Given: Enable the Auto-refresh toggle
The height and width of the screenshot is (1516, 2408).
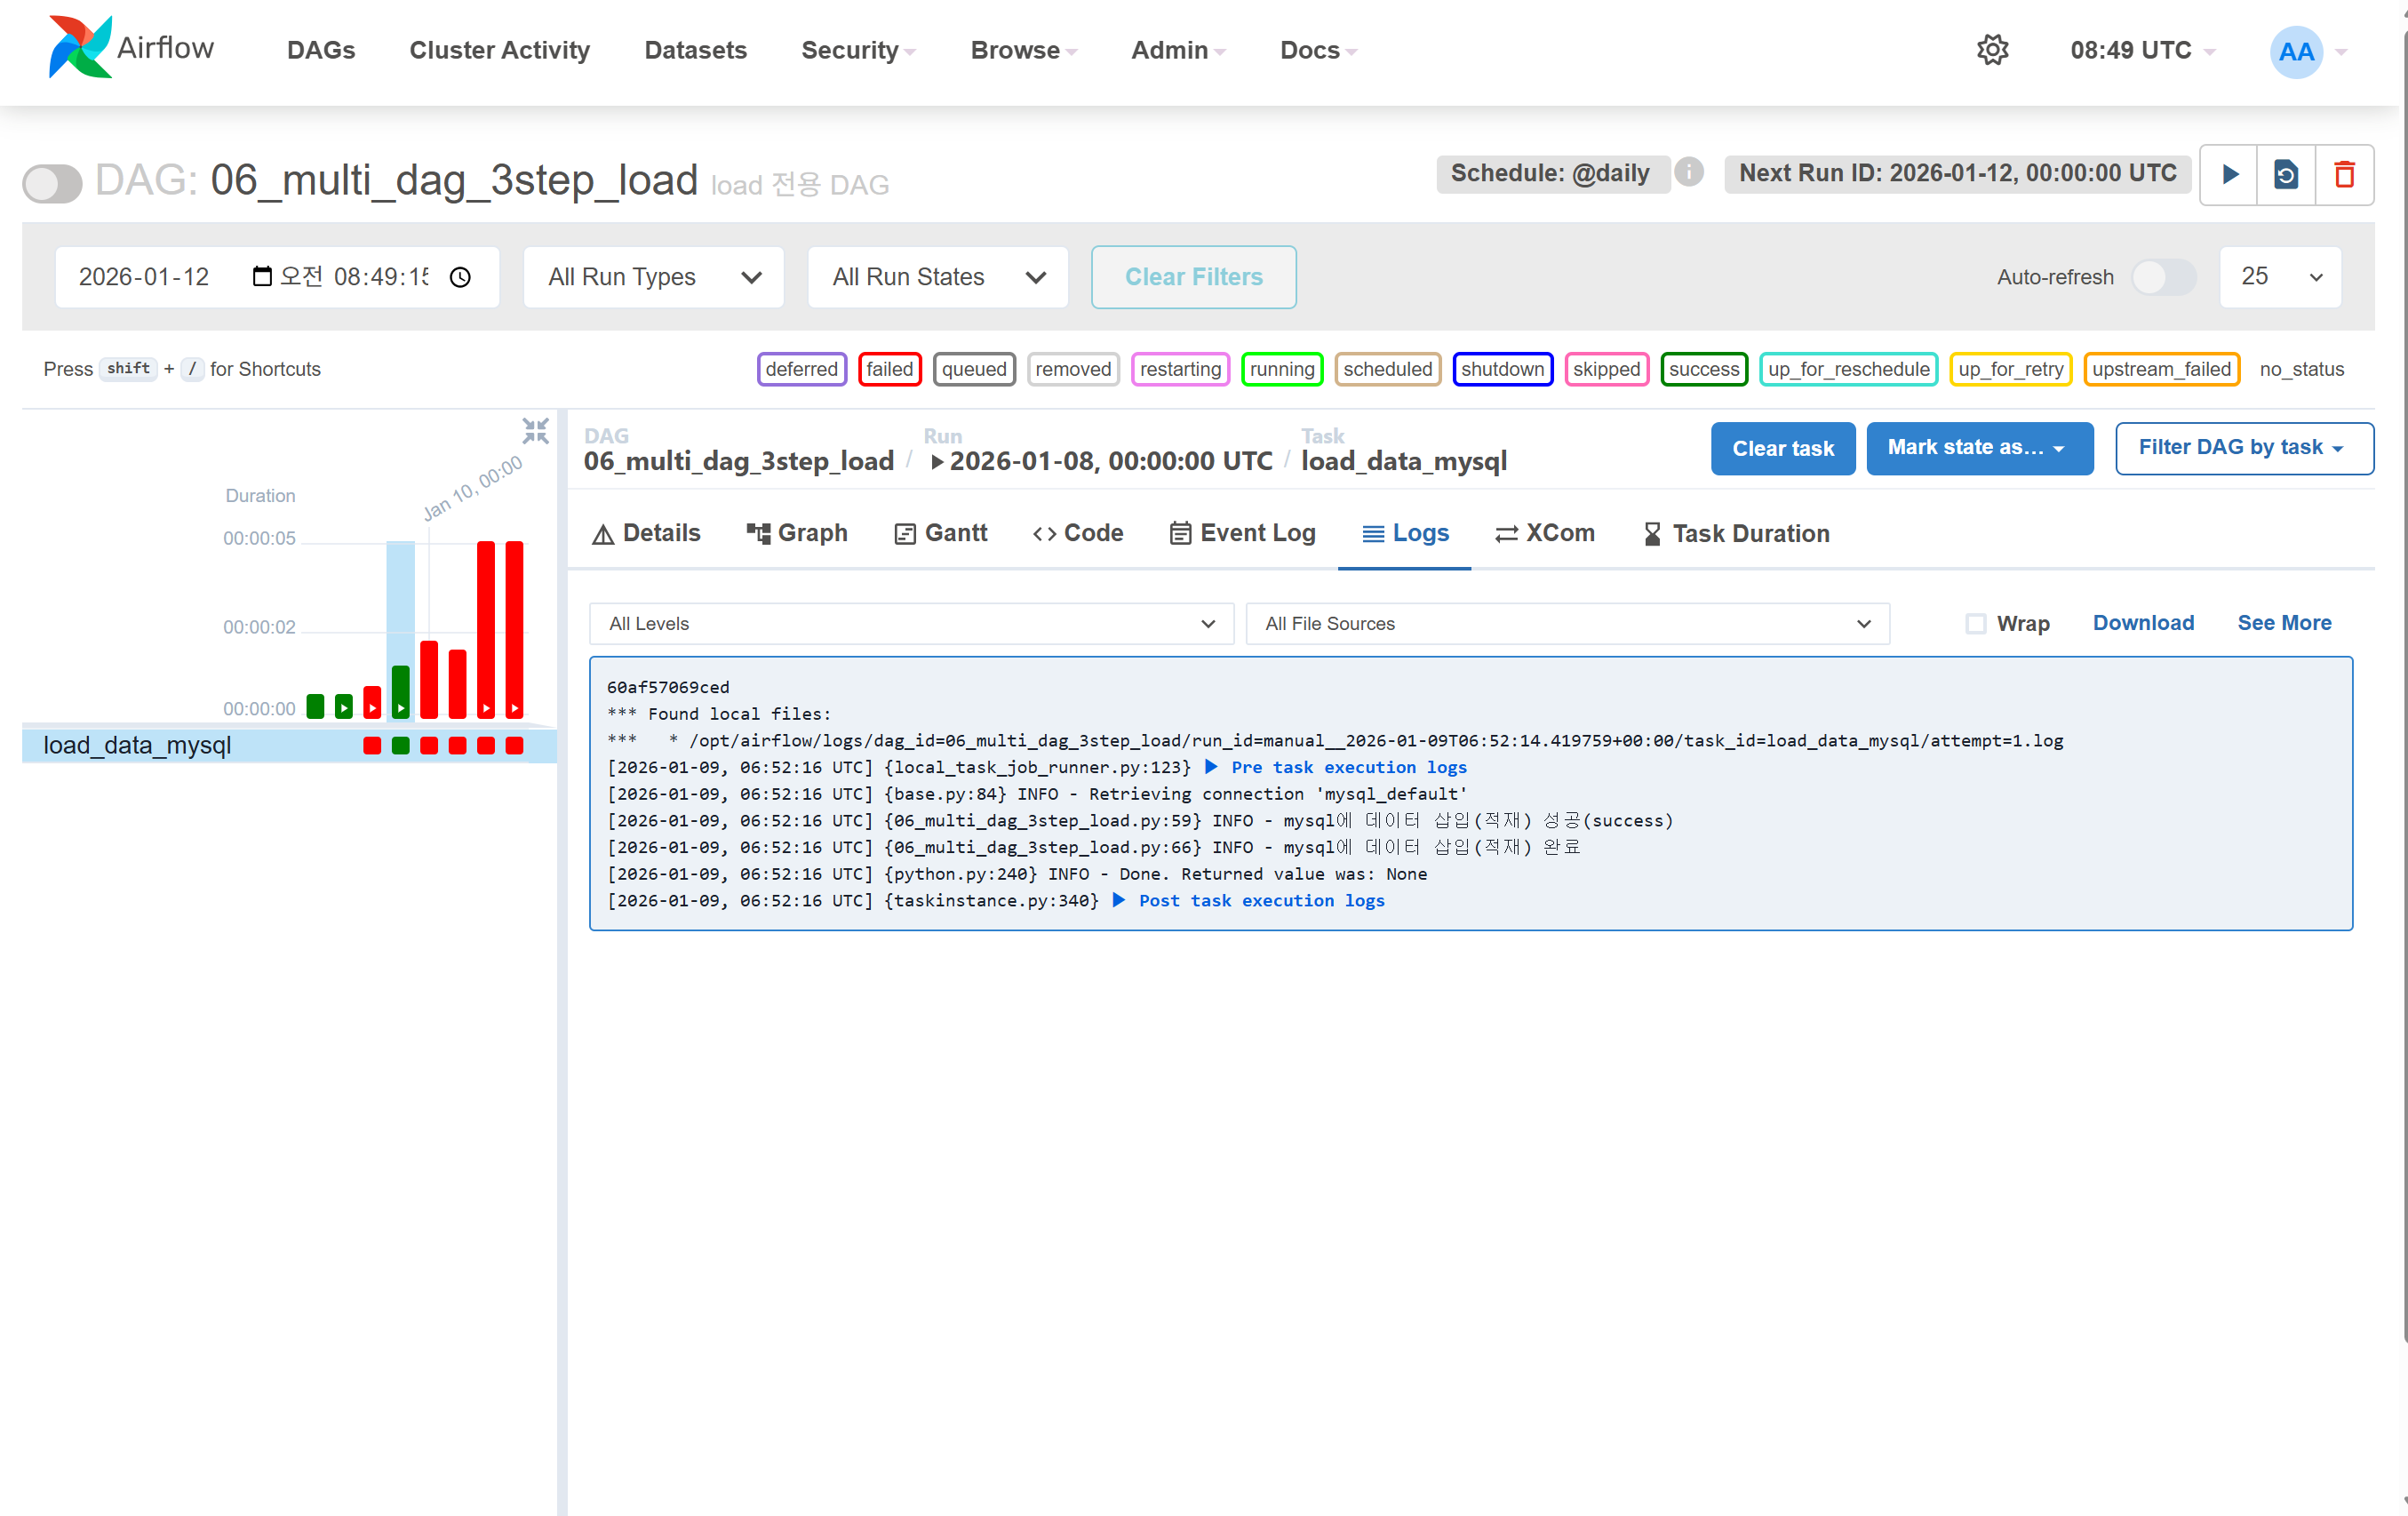Looking at the screenshot, I should coord(2163,277).
